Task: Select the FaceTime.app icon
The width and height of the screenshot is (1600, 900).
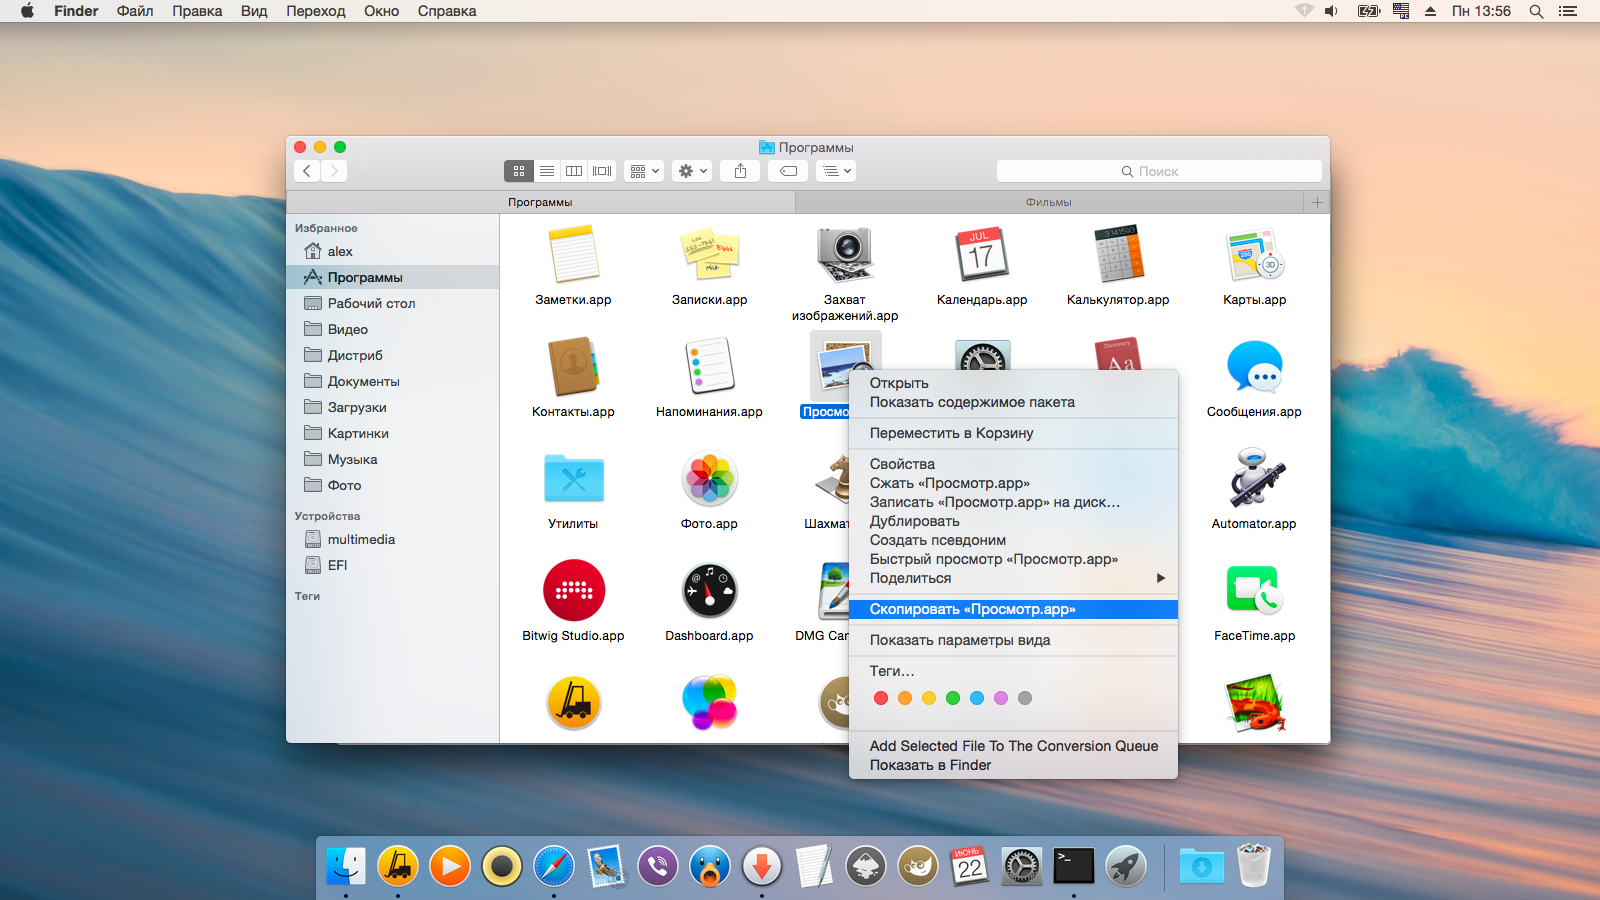Action: pyautogui.click(x=1254, y=590)
